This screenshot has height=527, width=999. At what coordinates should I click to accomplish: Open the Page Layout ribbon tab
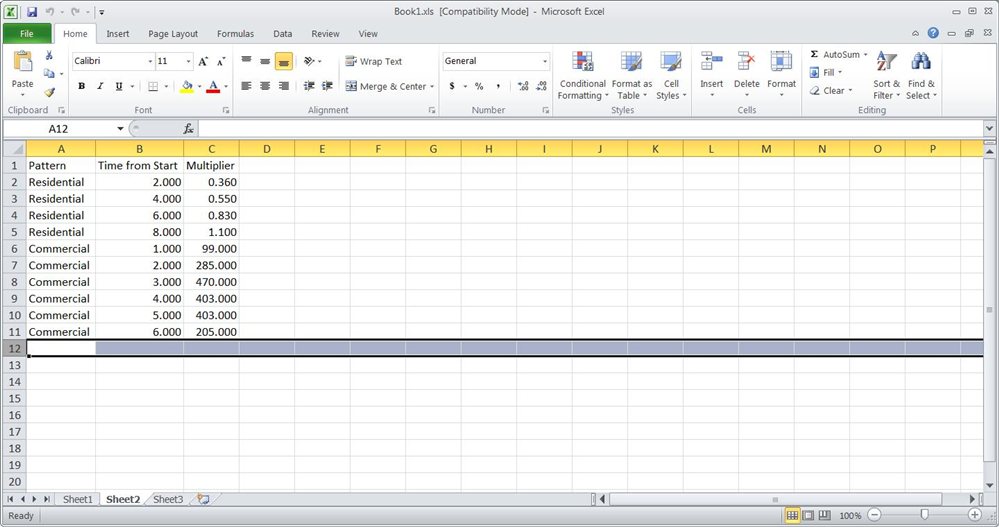coord(173,34)
